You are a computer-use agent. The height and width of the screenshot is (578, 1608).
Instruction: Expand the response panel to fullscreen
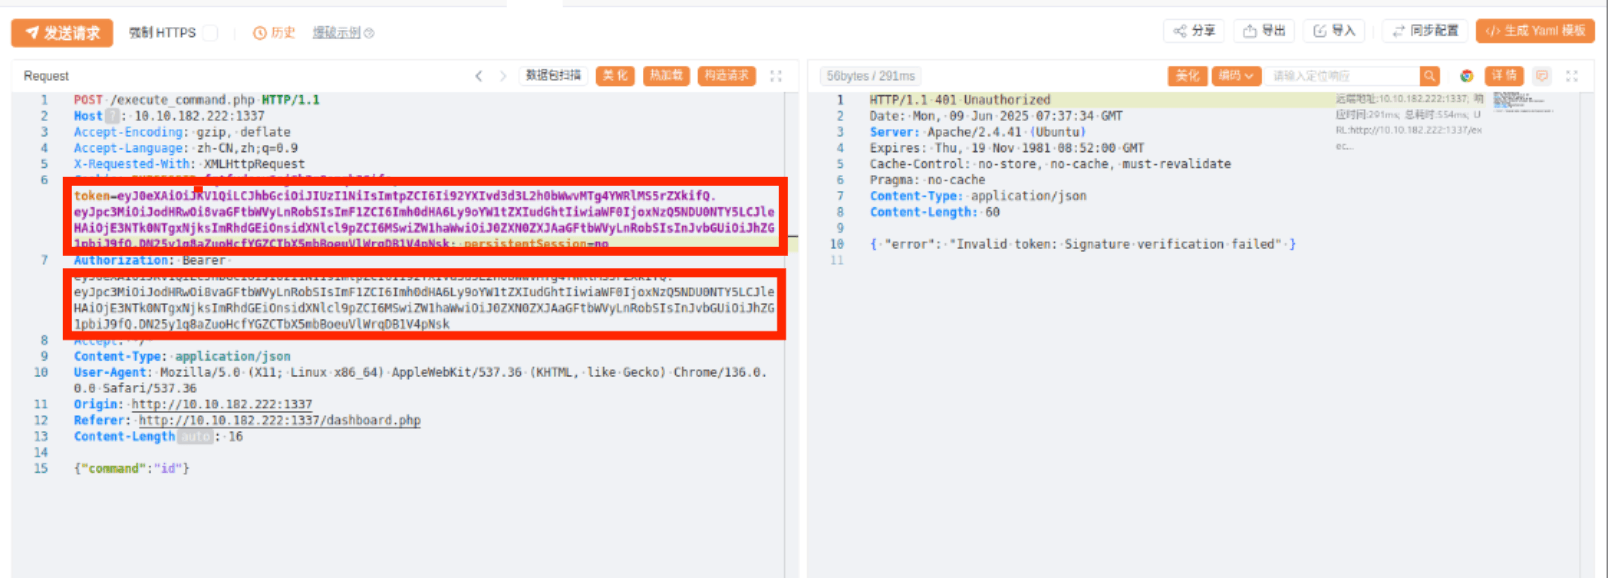[x=1571, y=76]
